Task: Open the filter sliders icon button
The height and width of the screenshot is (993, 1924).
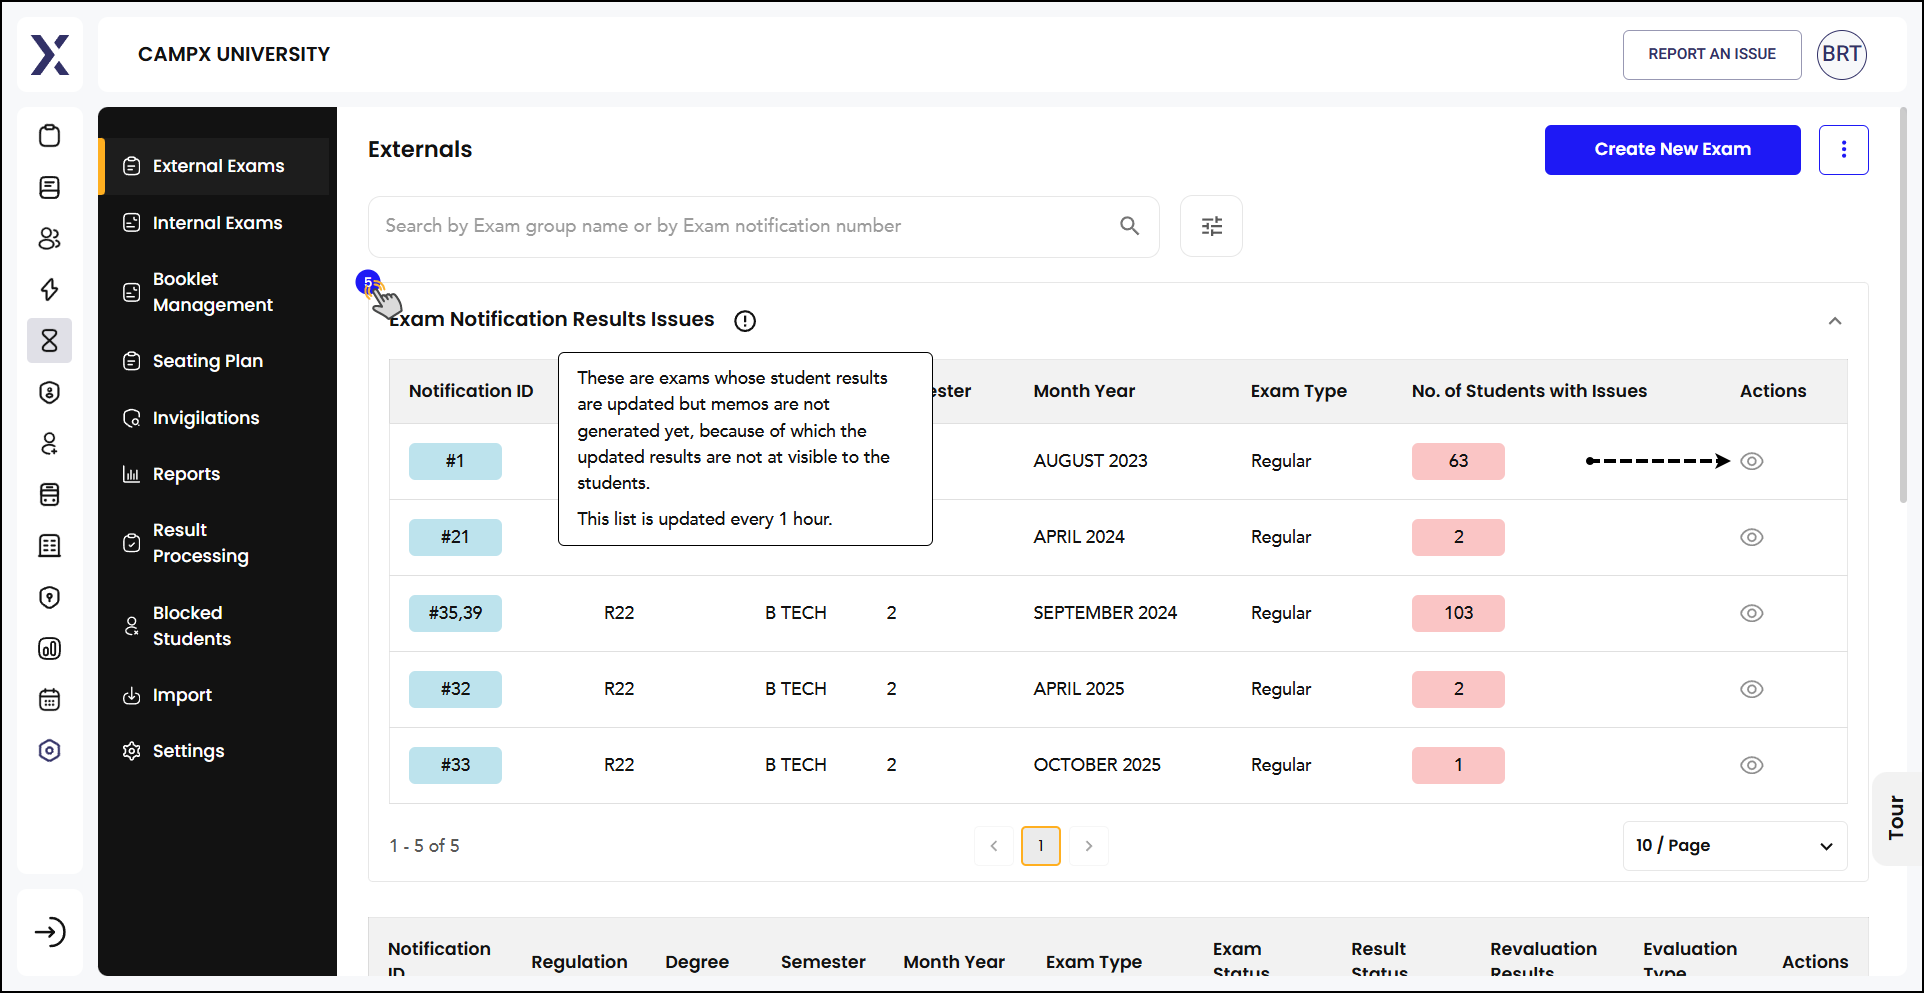Action: pyautogui.click(x=1211, y=226)
